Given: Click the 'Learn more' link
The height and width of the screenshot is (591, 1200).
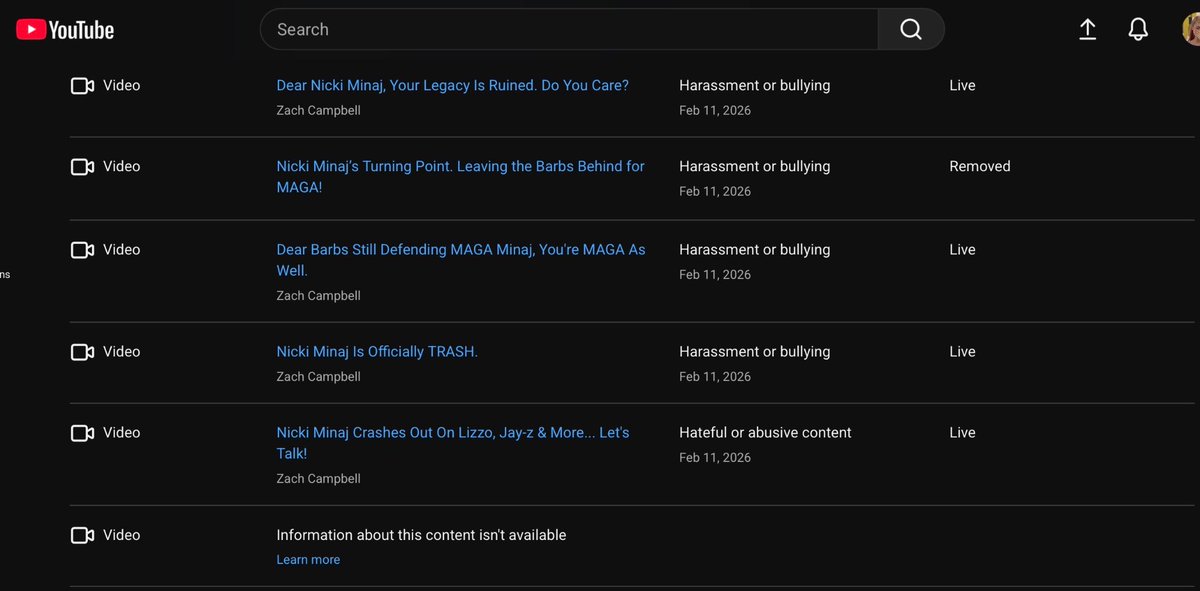Looking at the screenshot, I should 308,559.
